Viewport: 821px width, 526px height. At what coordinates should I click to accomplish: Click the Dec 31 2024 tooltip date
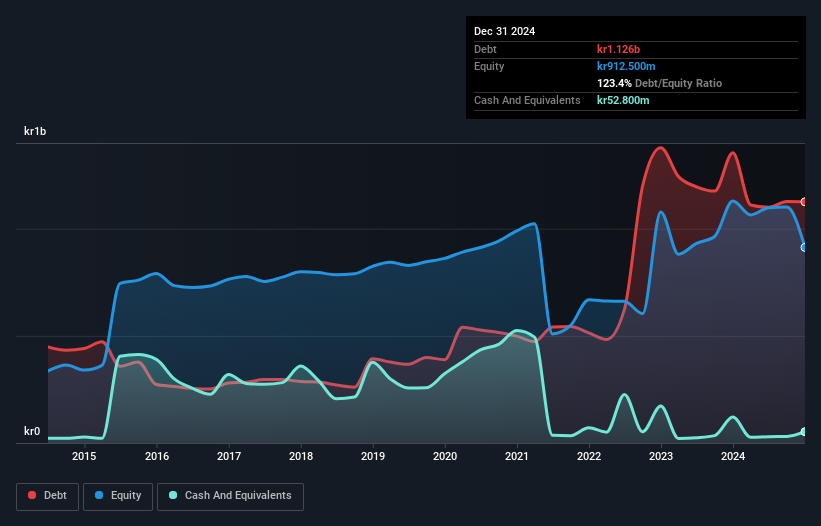[504, 31]
